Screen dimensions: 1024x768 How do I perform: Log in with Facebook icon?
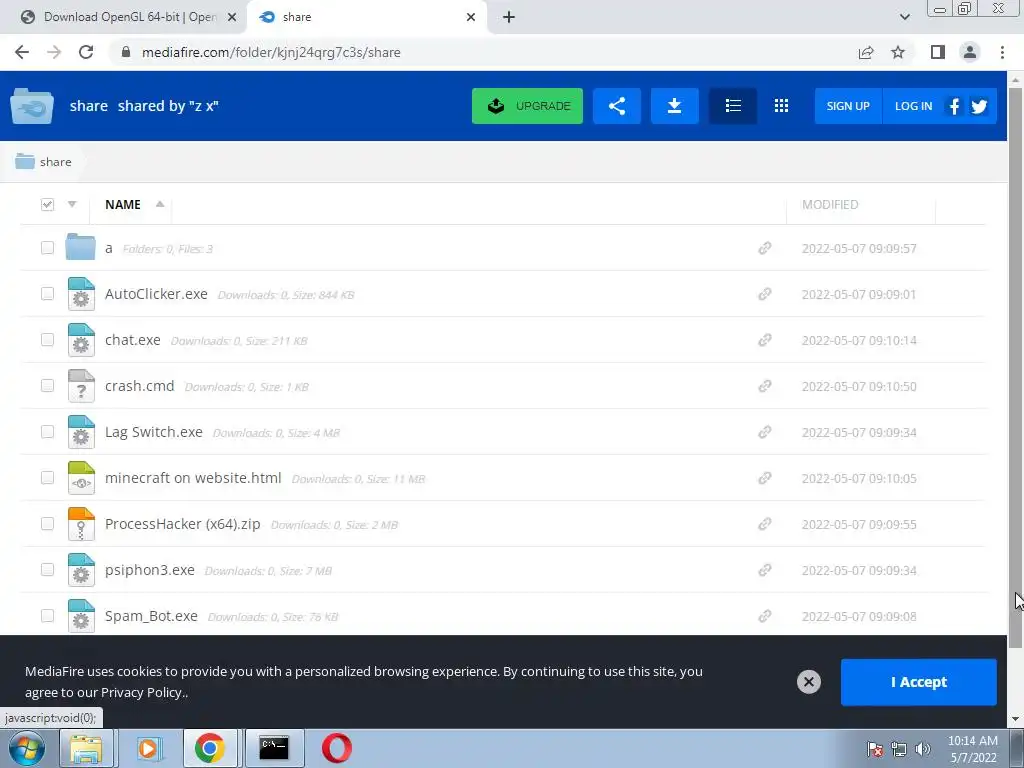coord(954,106)
